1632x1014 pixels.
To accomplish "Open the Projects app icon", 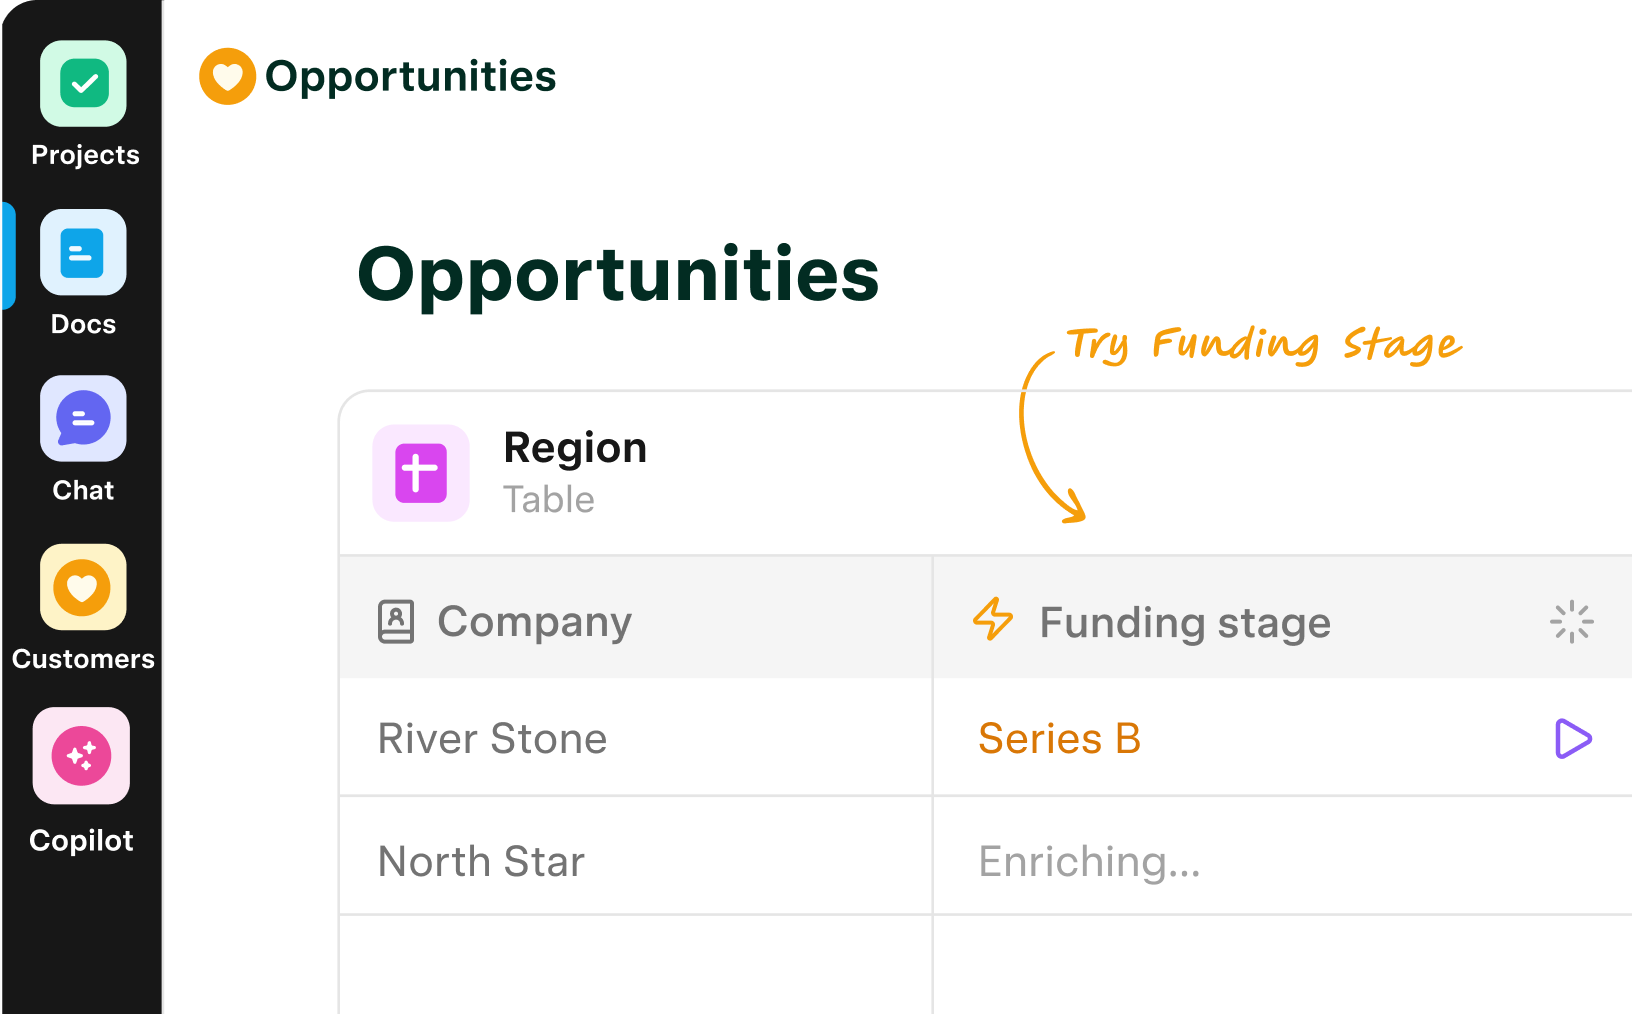I will pyautogui.click(x=84, y=84).
